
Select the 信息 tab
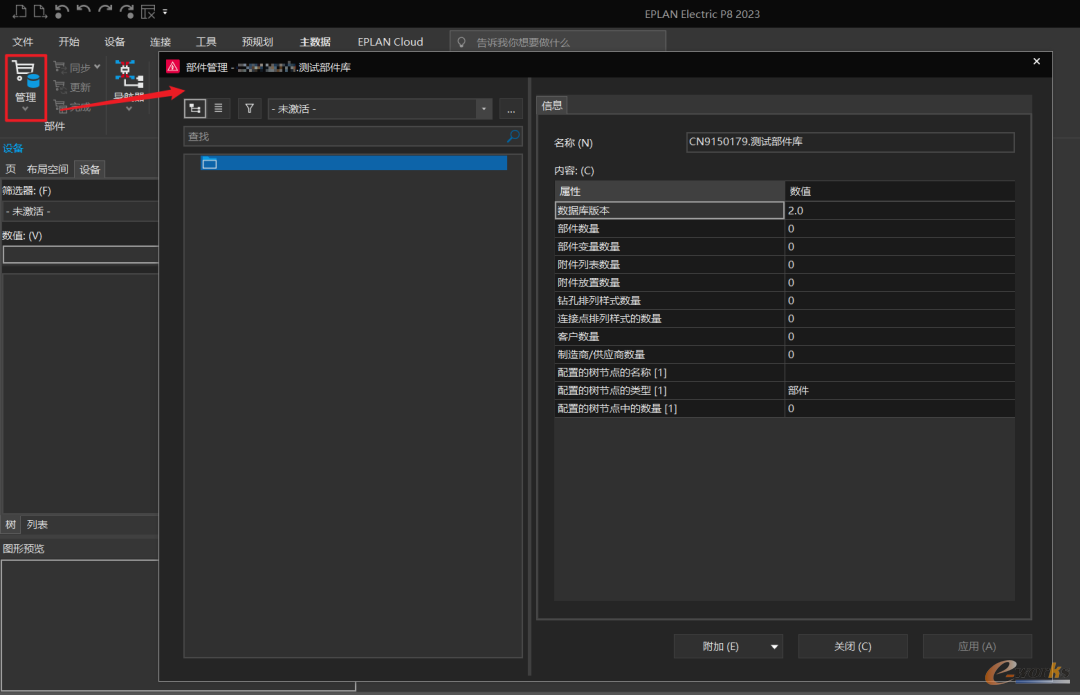pyautogui.click(x=552, y=105)
